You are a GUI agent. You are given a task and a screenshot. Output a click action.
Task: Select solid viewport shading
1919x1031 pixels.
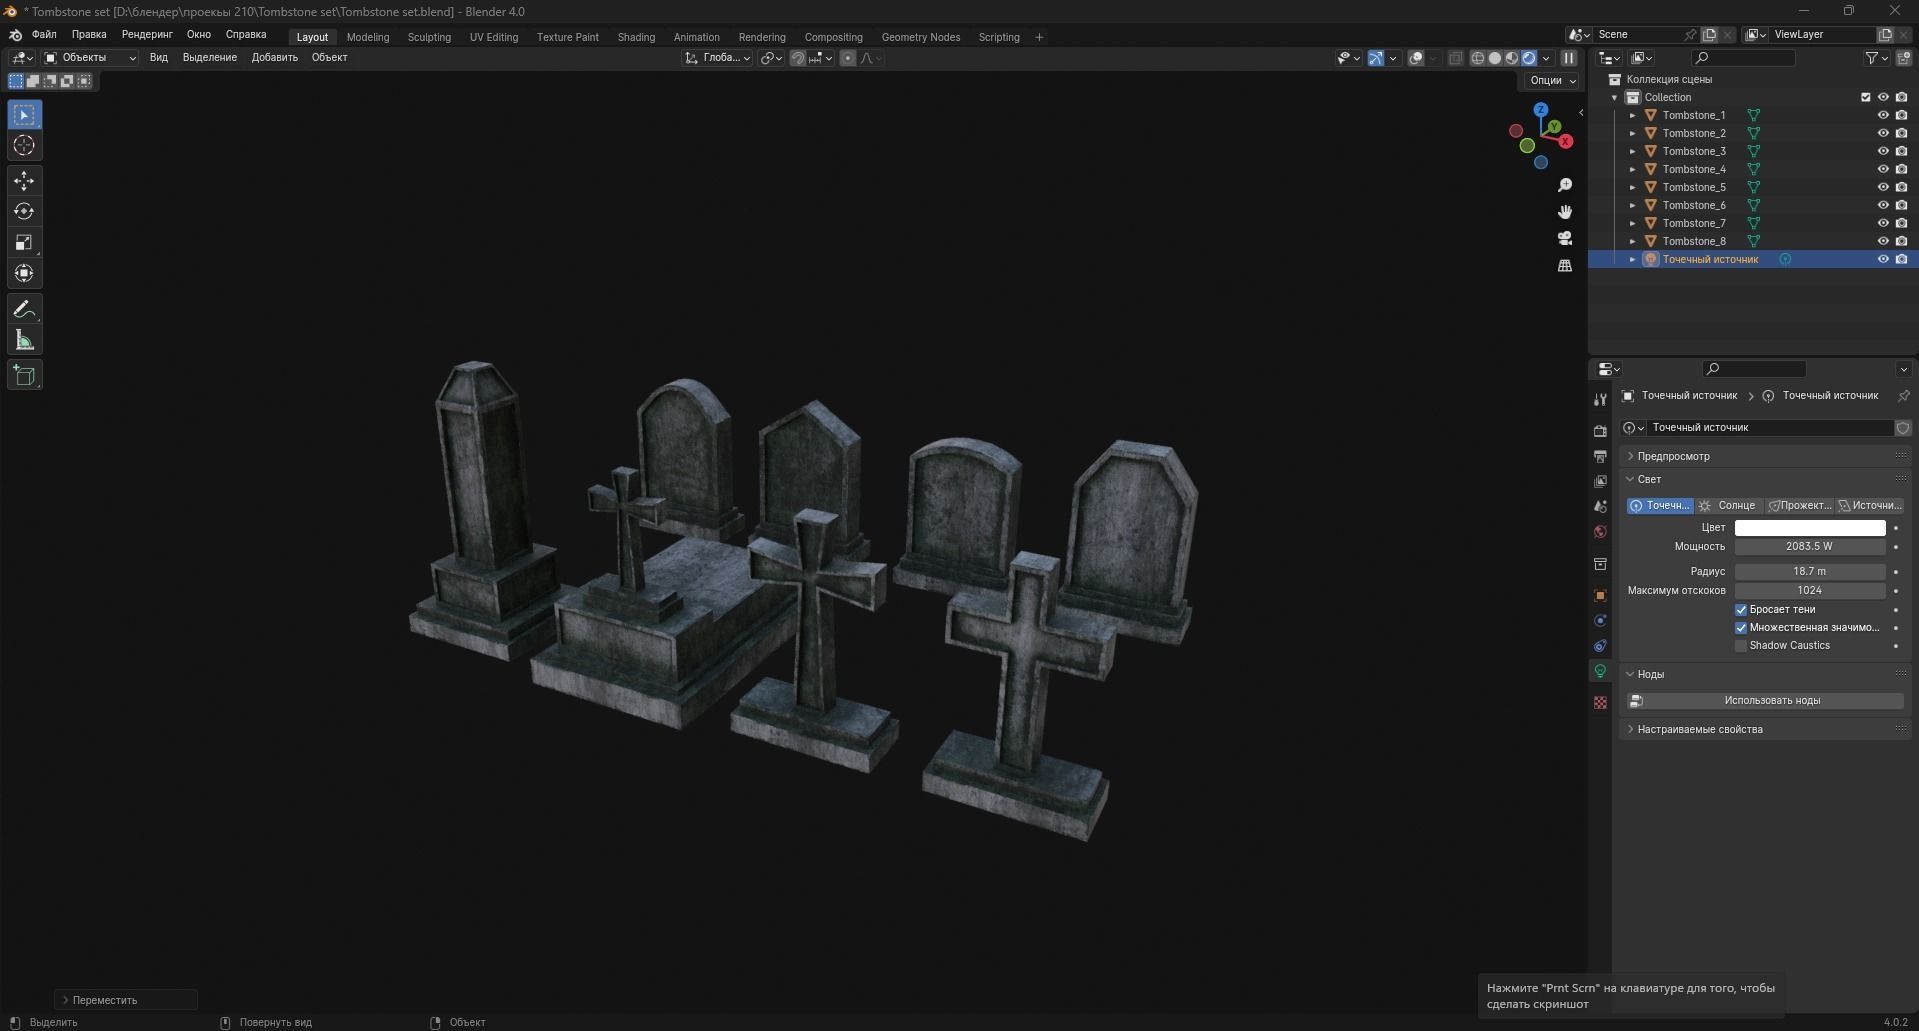click(1495, 58)
